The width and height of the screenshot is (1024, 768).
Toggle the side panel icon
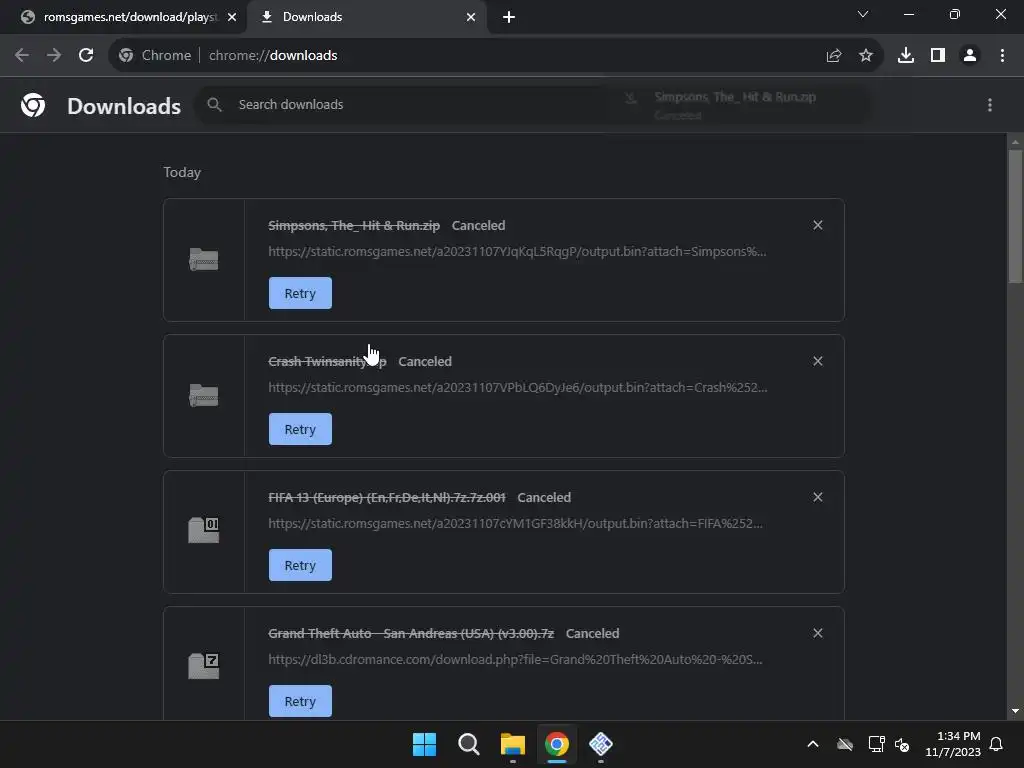coord(938,56)
